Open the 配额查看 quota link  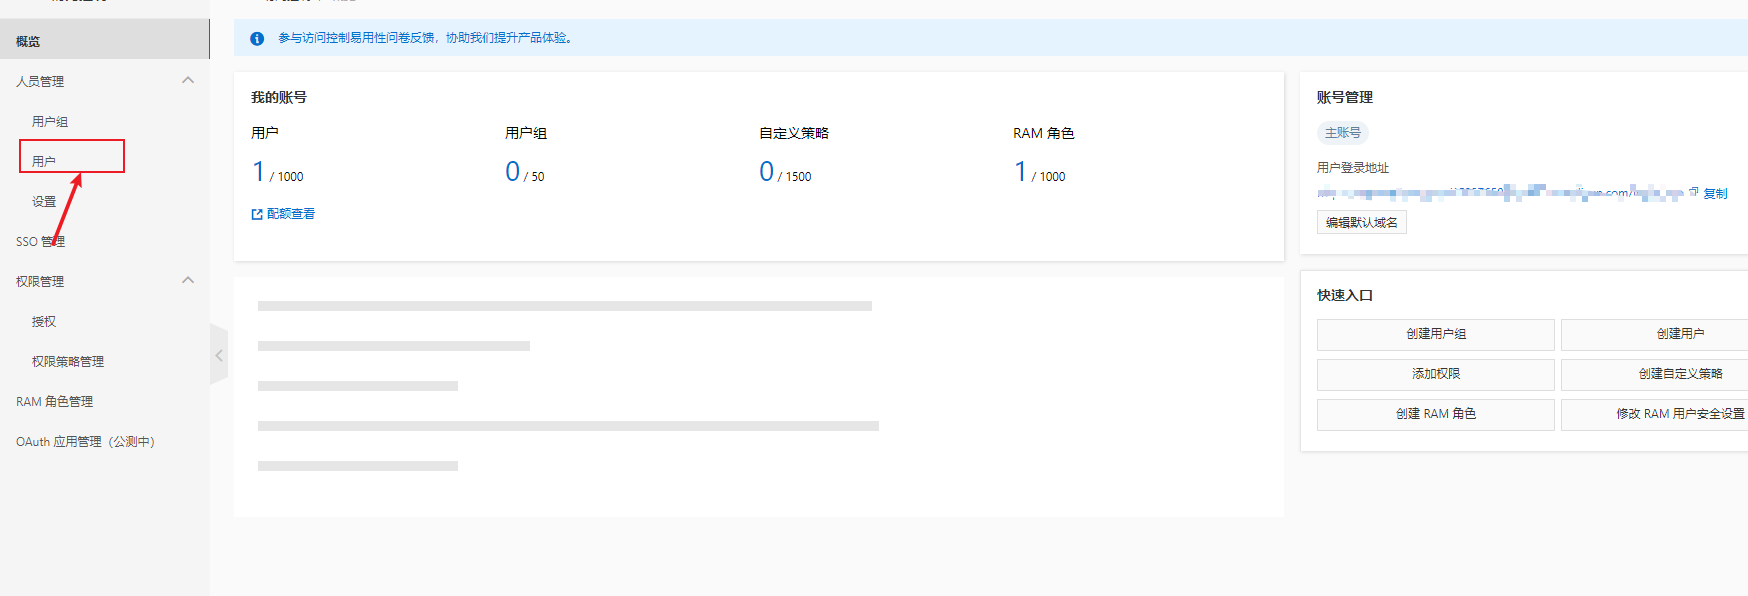click(x=291, y=214)
